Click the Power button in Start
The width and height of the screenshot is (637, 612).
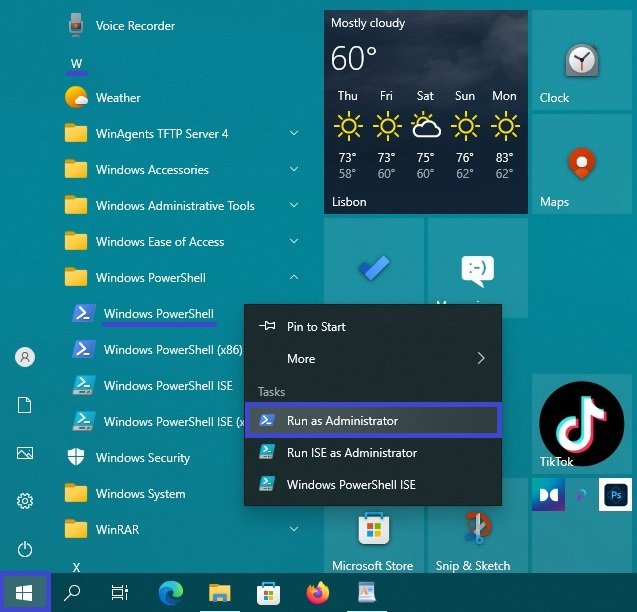[25, 549]
